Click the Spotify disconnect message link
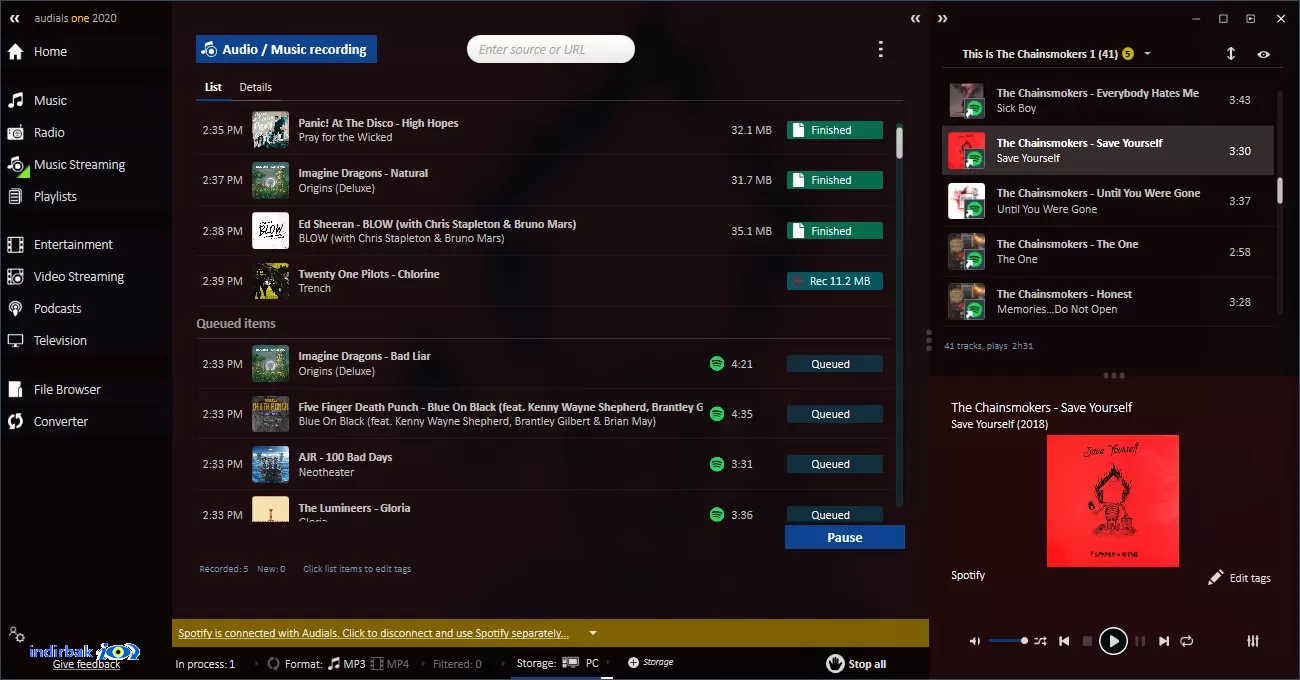Image resolution: width=1300 pixels, height=680 pixels. [x=373, y=633]
